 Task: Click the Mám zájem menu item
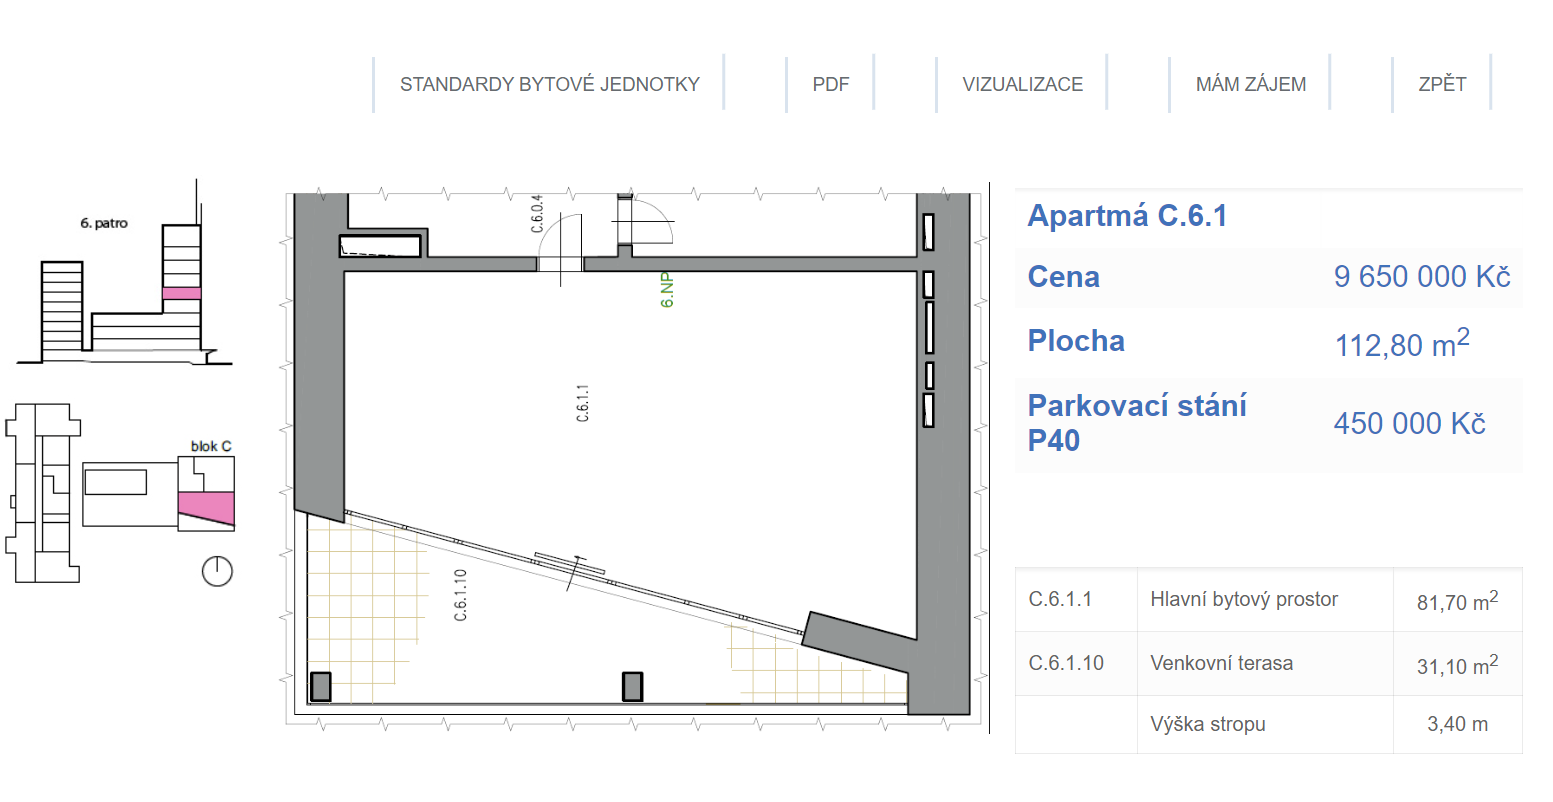pyautogui.click(x=1250, y=84)
